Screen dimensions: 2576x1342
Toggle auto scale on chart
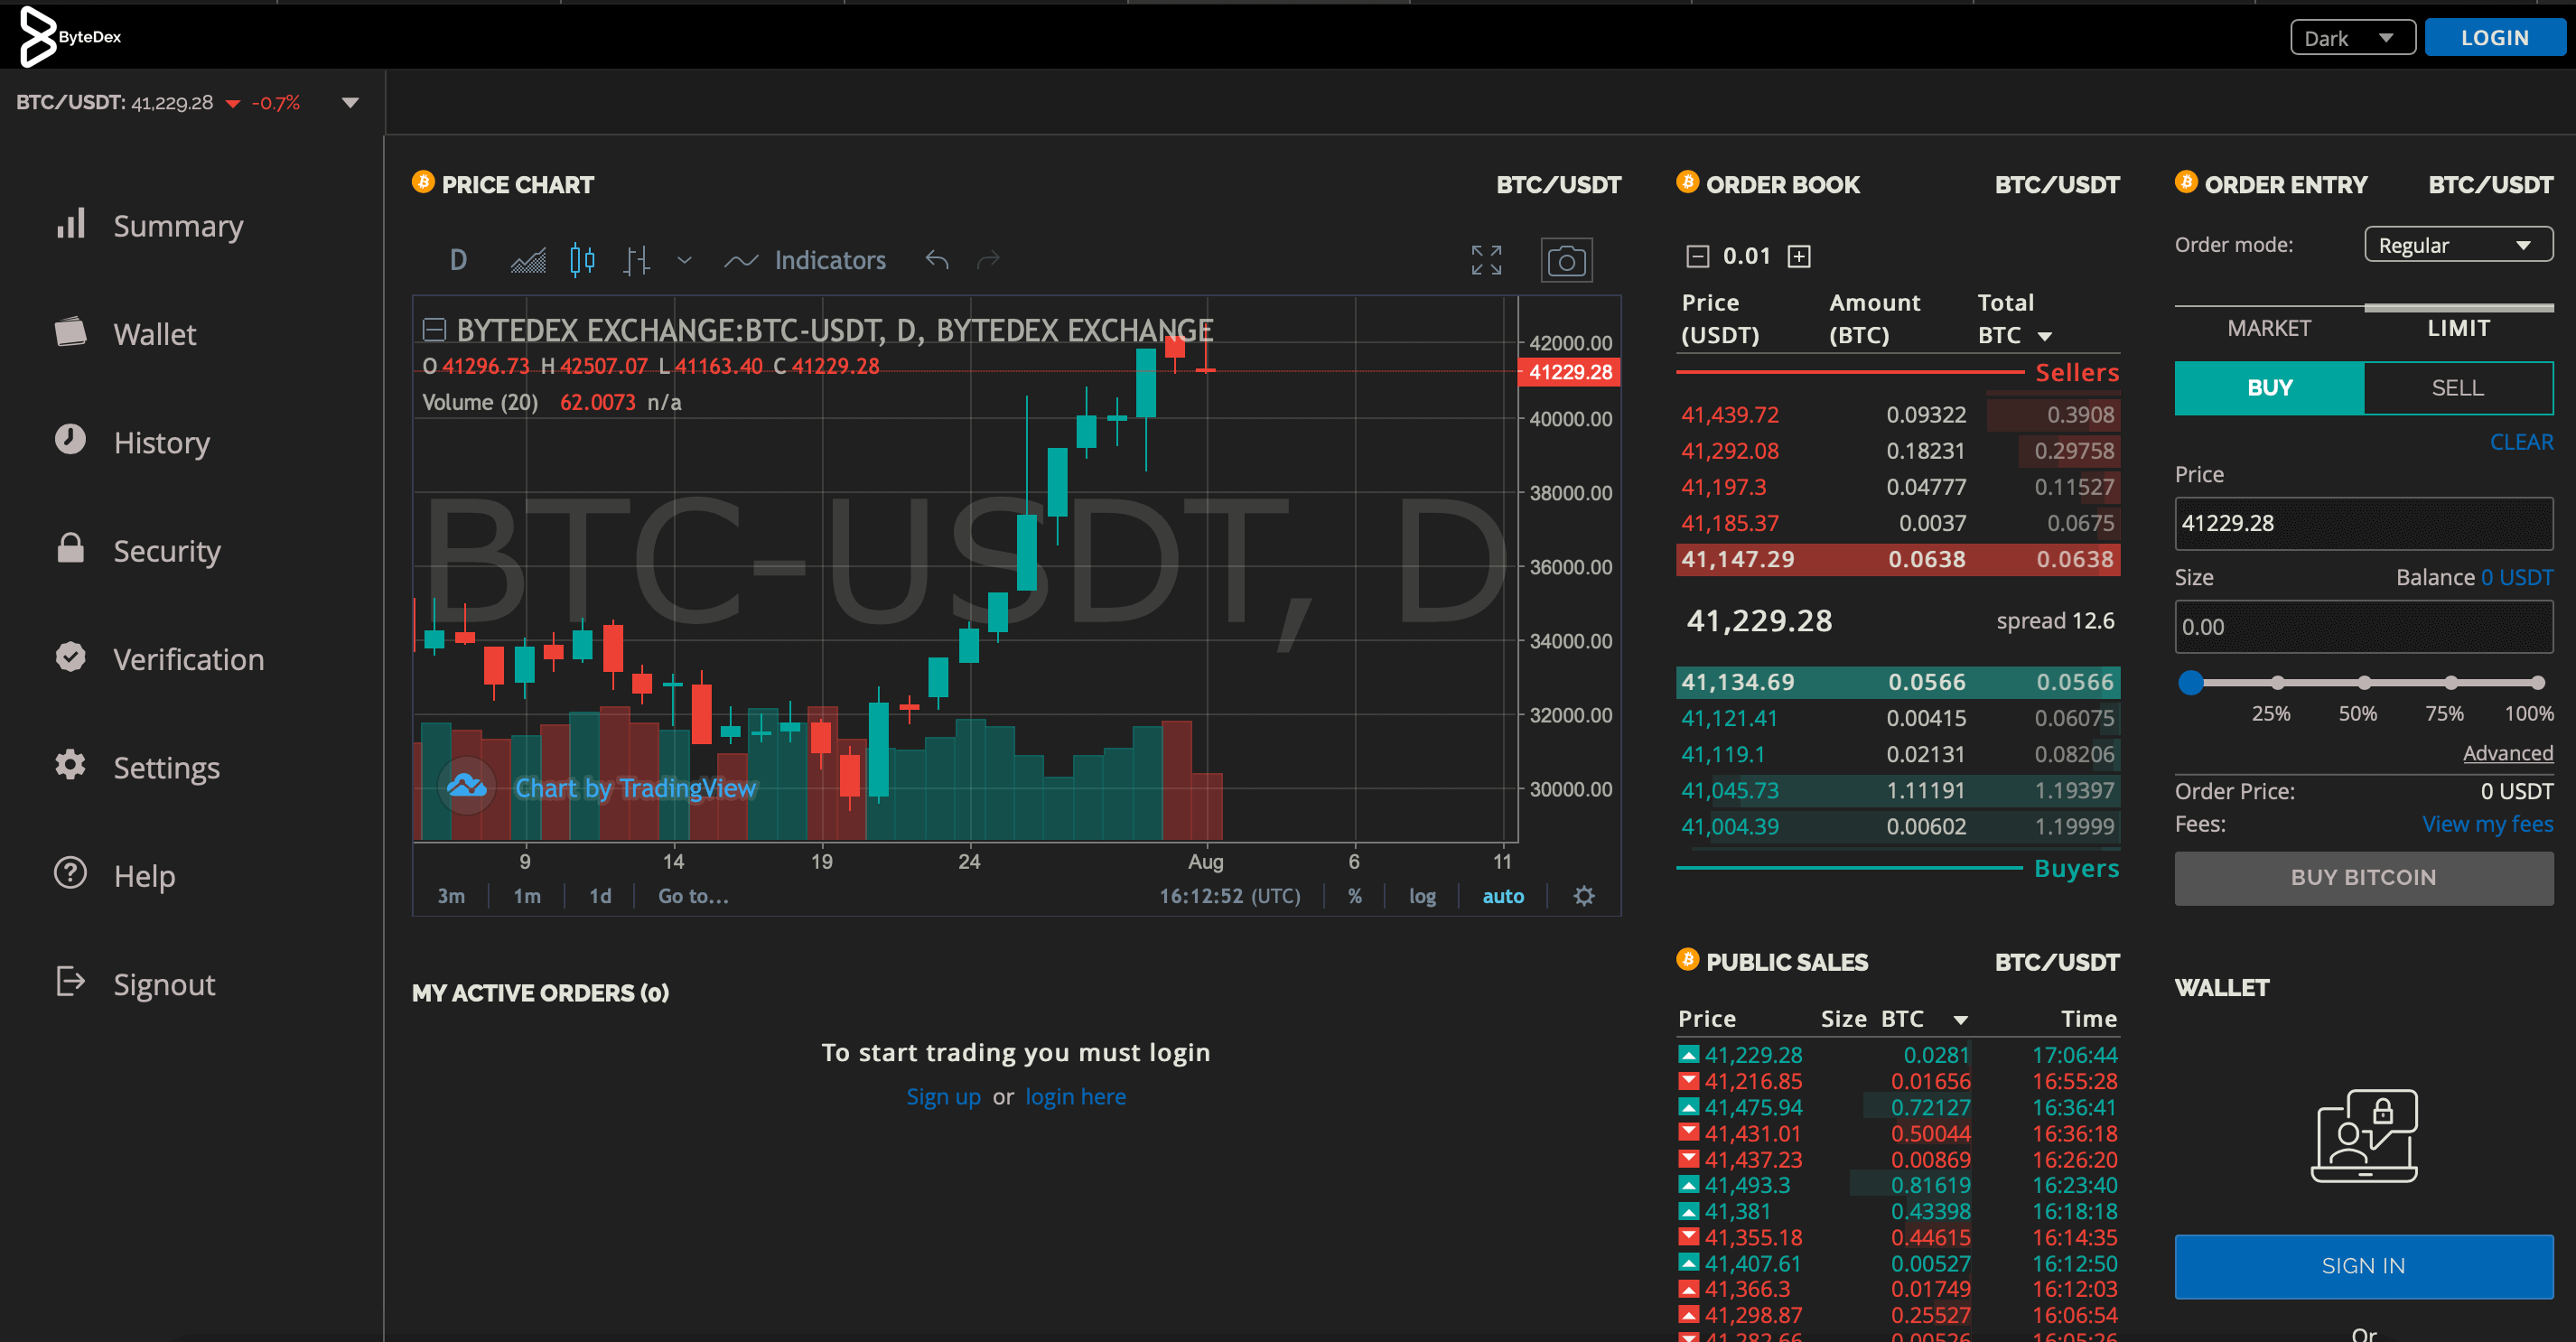pyautogui.click(x=1502, y=896)
